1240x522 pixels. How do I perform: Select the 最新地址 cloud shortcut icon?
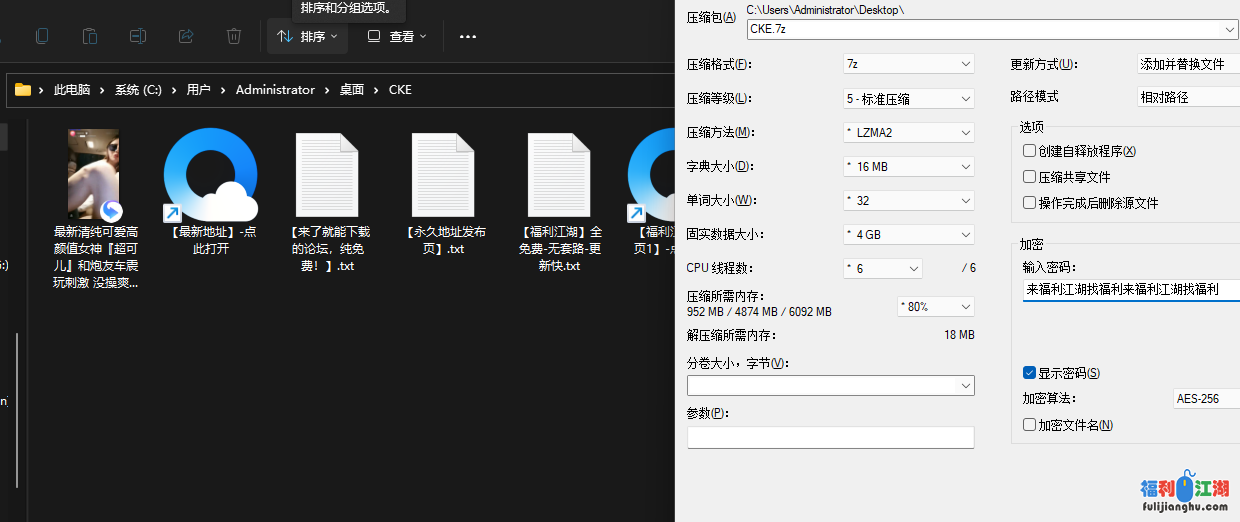211,175
